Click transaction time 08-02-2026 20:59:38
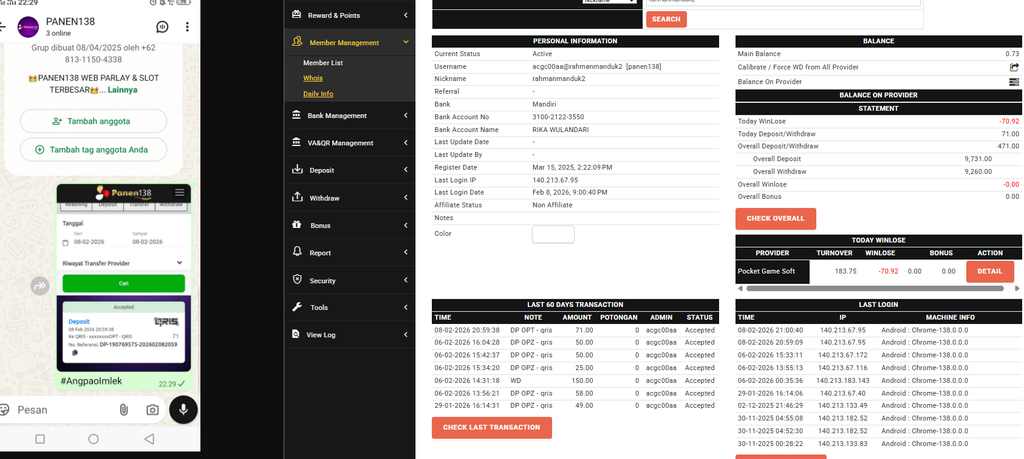Image resolution: width=1024 pixels, height=459 pixels. pyautogui.click(x=467, y=330)
